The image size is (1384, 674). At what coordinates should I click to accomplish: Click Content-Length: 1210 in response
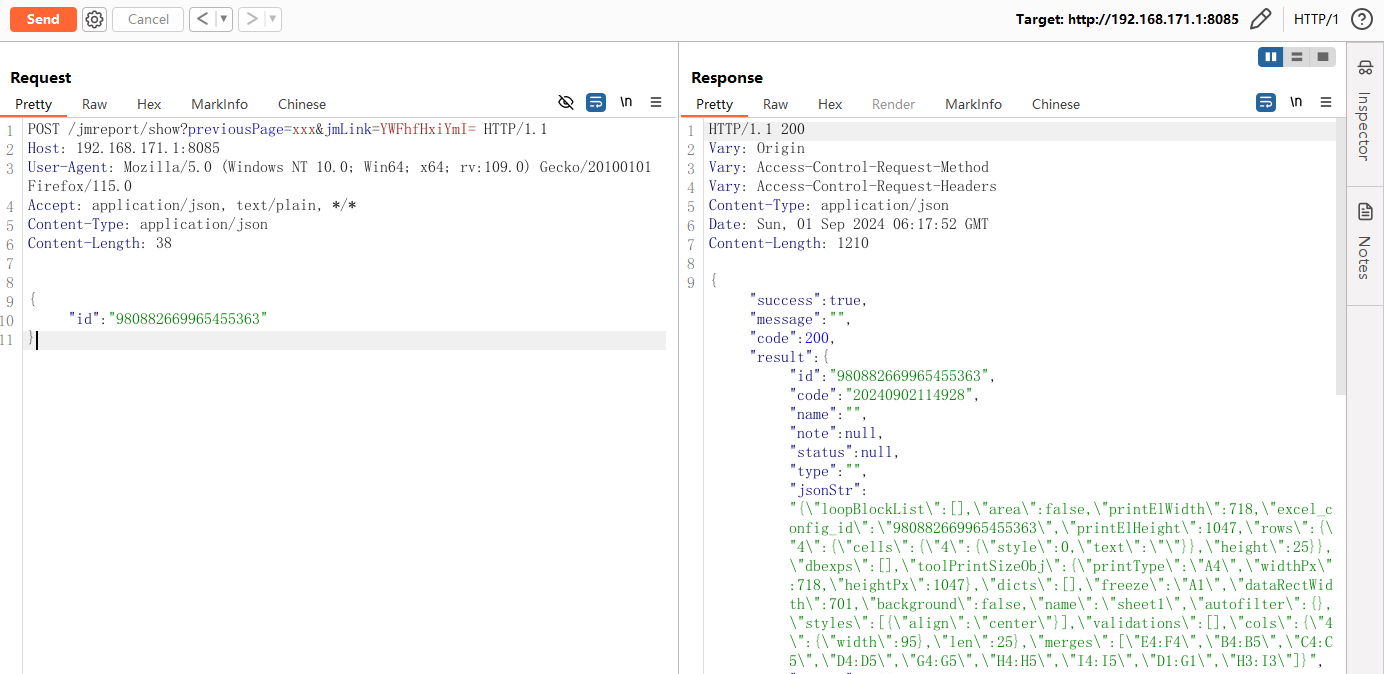click(788, 243)
